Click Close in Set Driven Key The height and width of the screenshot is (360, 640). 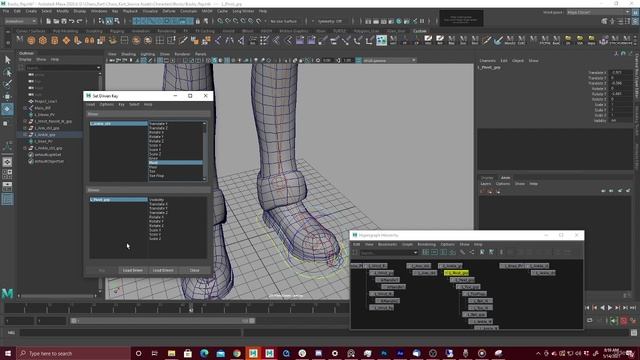(x=194, y=270)
